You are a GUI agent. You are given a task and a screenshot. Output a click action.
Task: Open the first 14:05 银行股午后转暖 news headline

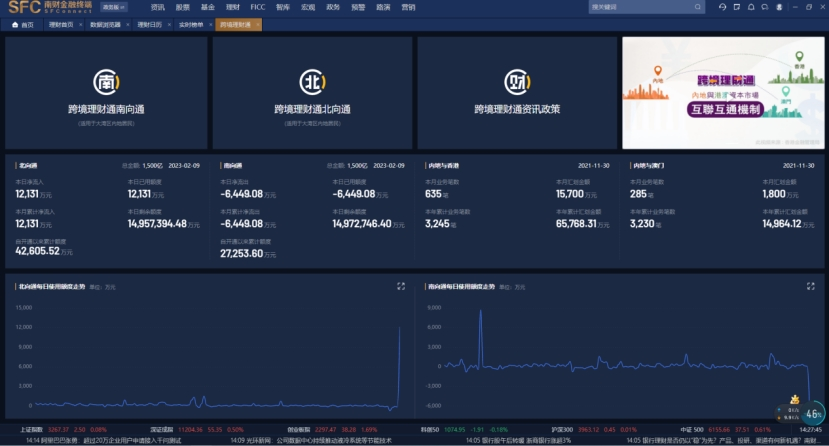coord(519,440)
